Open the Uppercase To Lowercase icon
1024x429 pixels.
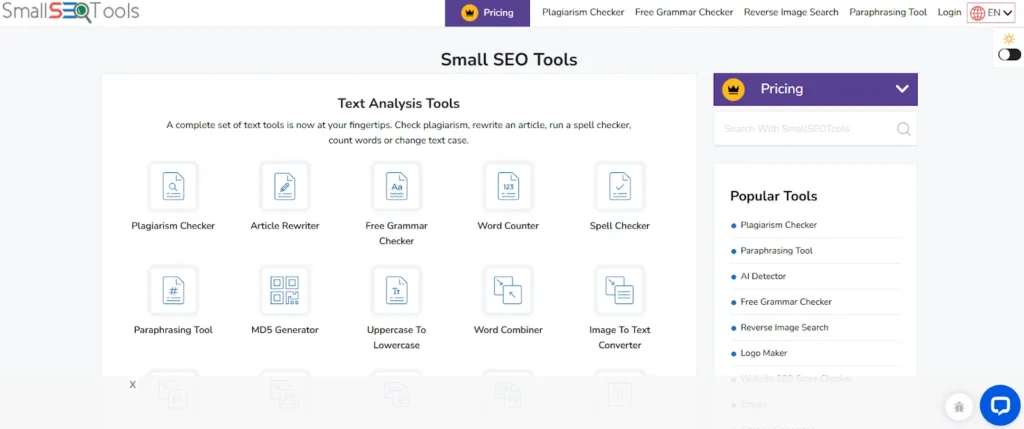tap(396, 291)
